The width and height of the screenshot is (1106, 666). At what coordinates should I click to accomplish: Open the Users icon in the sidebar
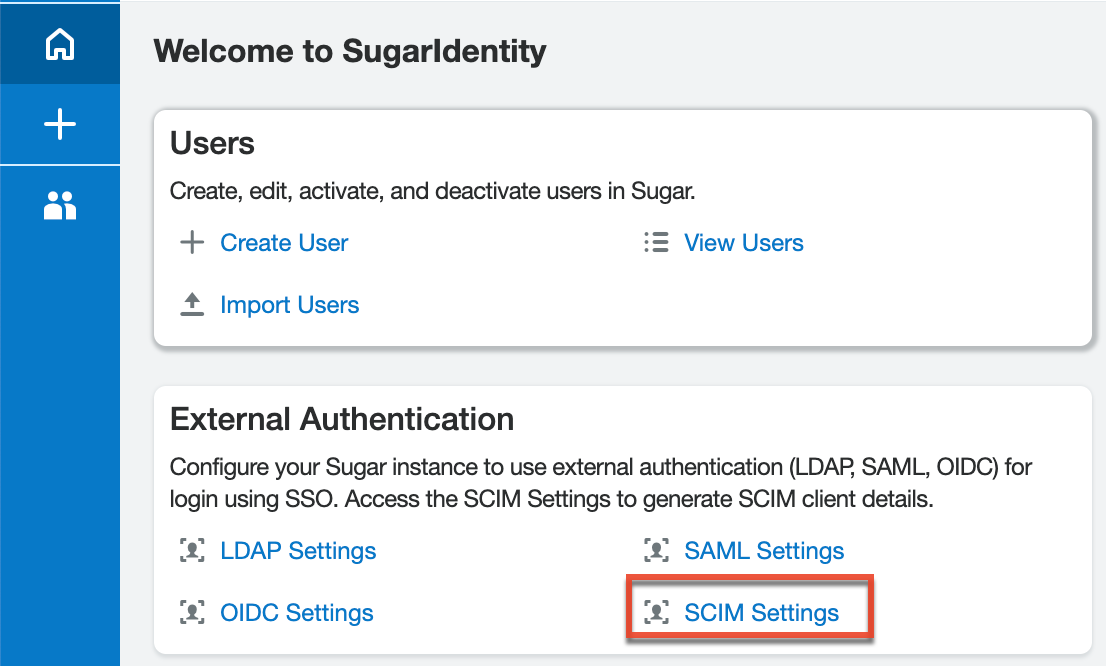(x=60, y=205)
